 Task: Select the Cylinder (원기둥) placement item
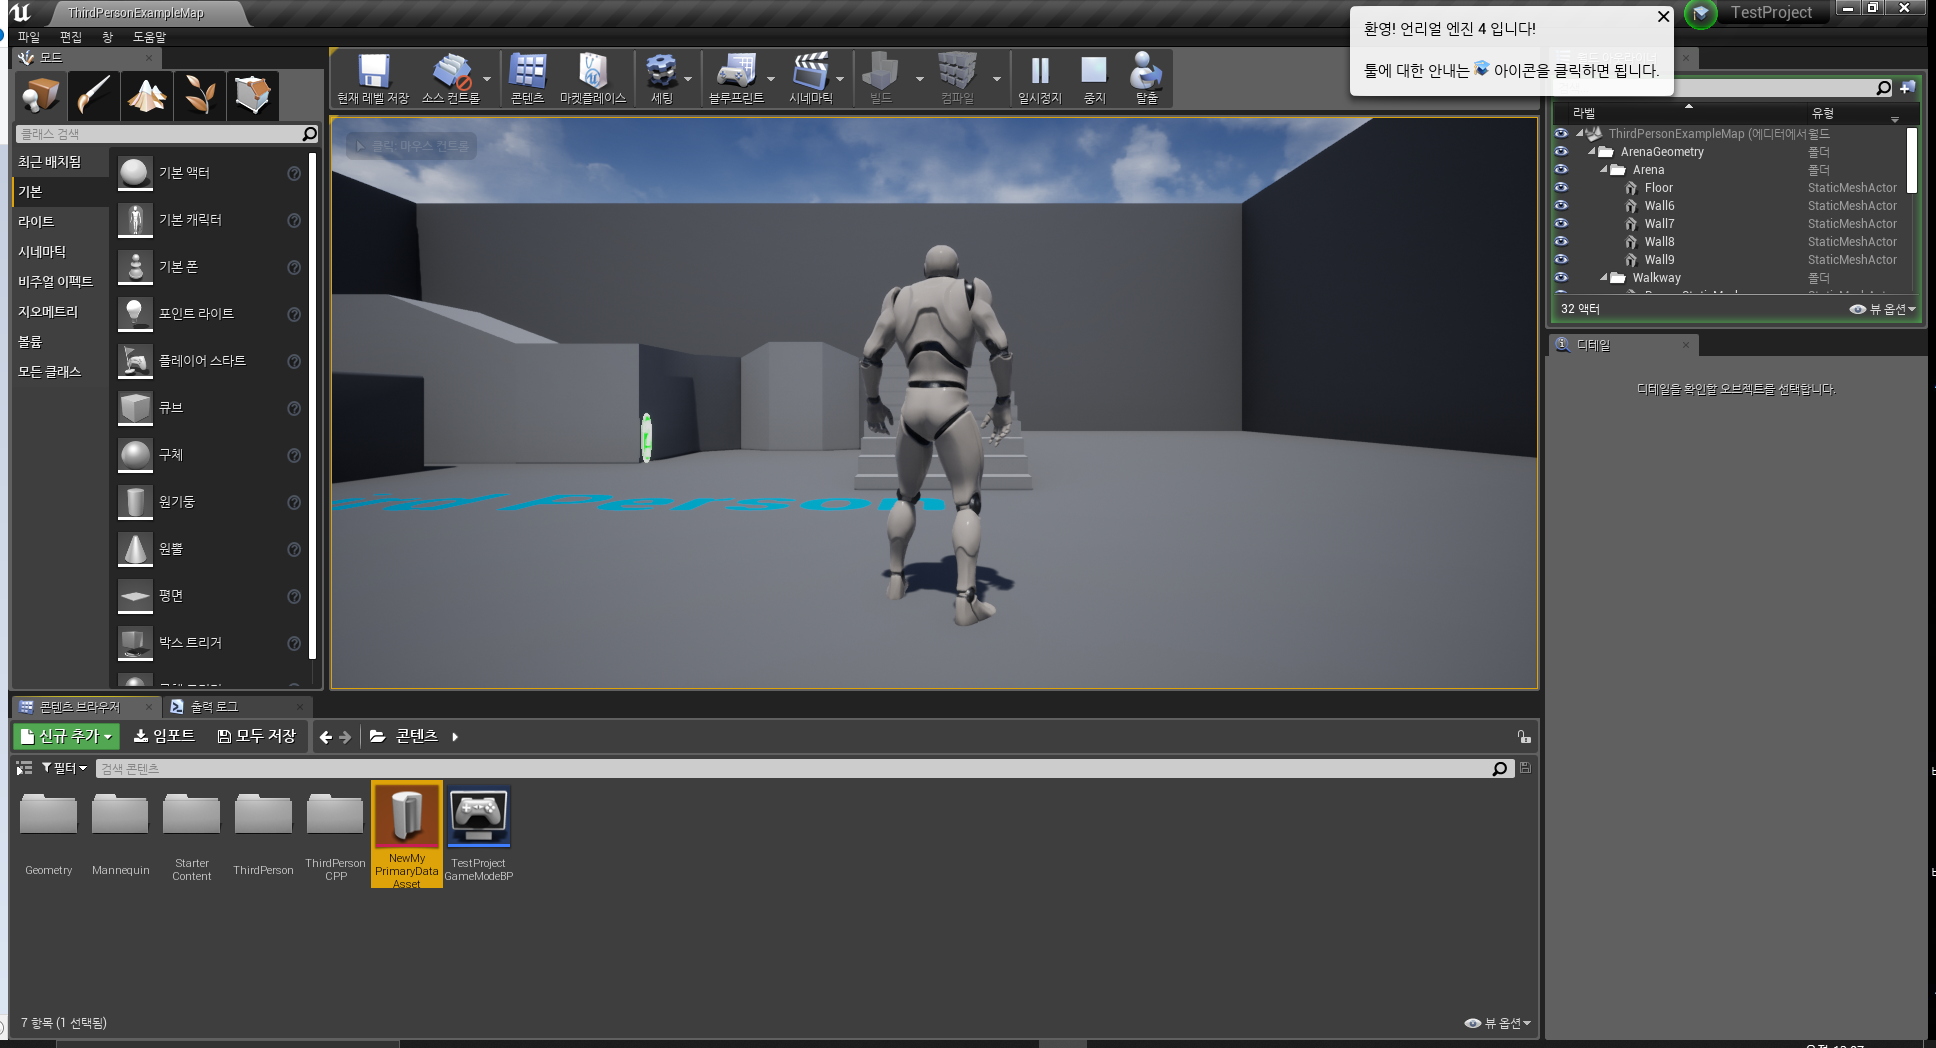[x=209, y=502]
